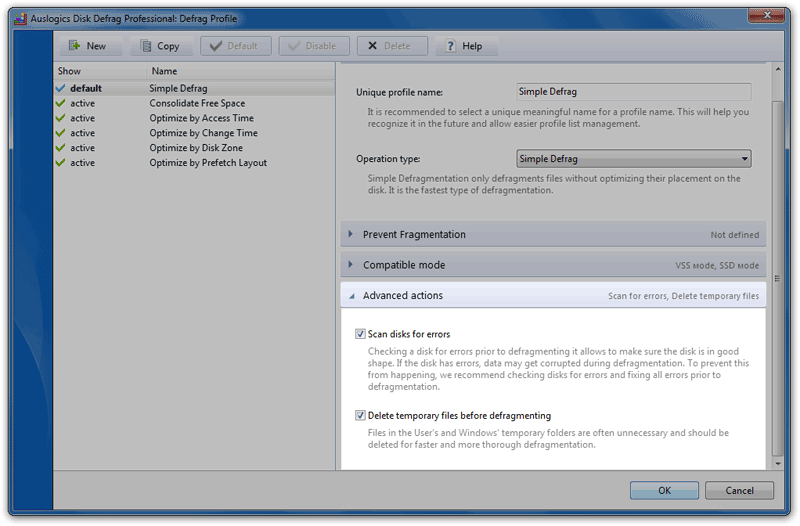Expand the Compatible mode section

(x=553, y=265)
